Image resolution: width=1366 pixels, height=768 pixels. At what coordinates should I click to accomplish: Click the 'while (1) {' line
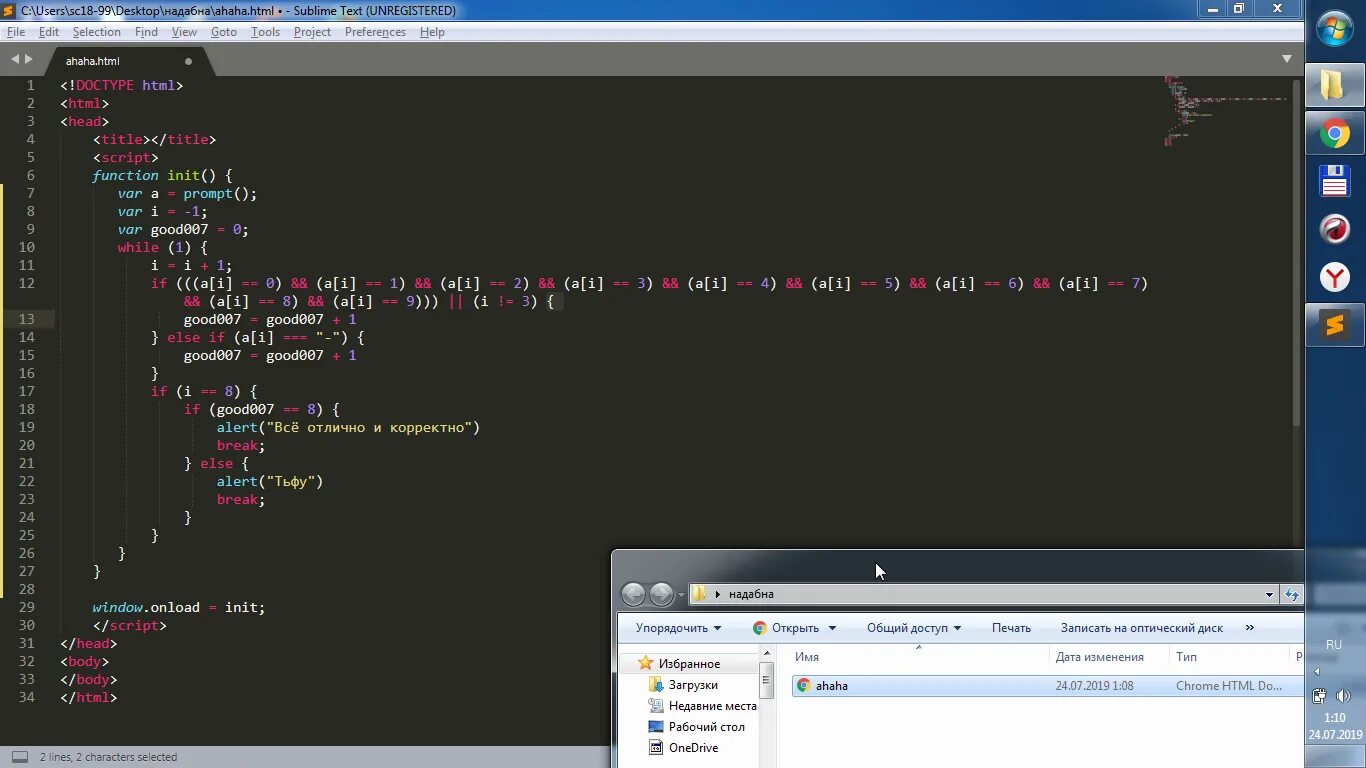pyautogui.click(x=162, y=247)
